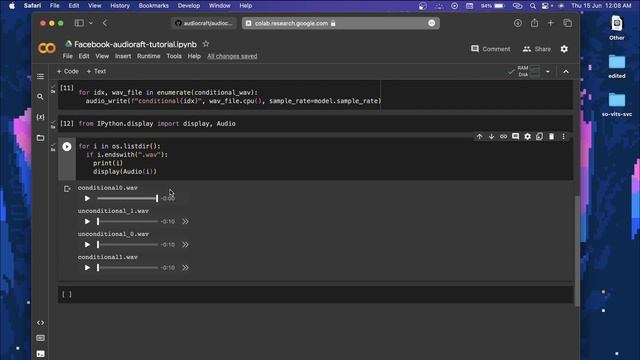Open cell editor settings gear
The width and height of the screenshot is (640, 360).
527,137
